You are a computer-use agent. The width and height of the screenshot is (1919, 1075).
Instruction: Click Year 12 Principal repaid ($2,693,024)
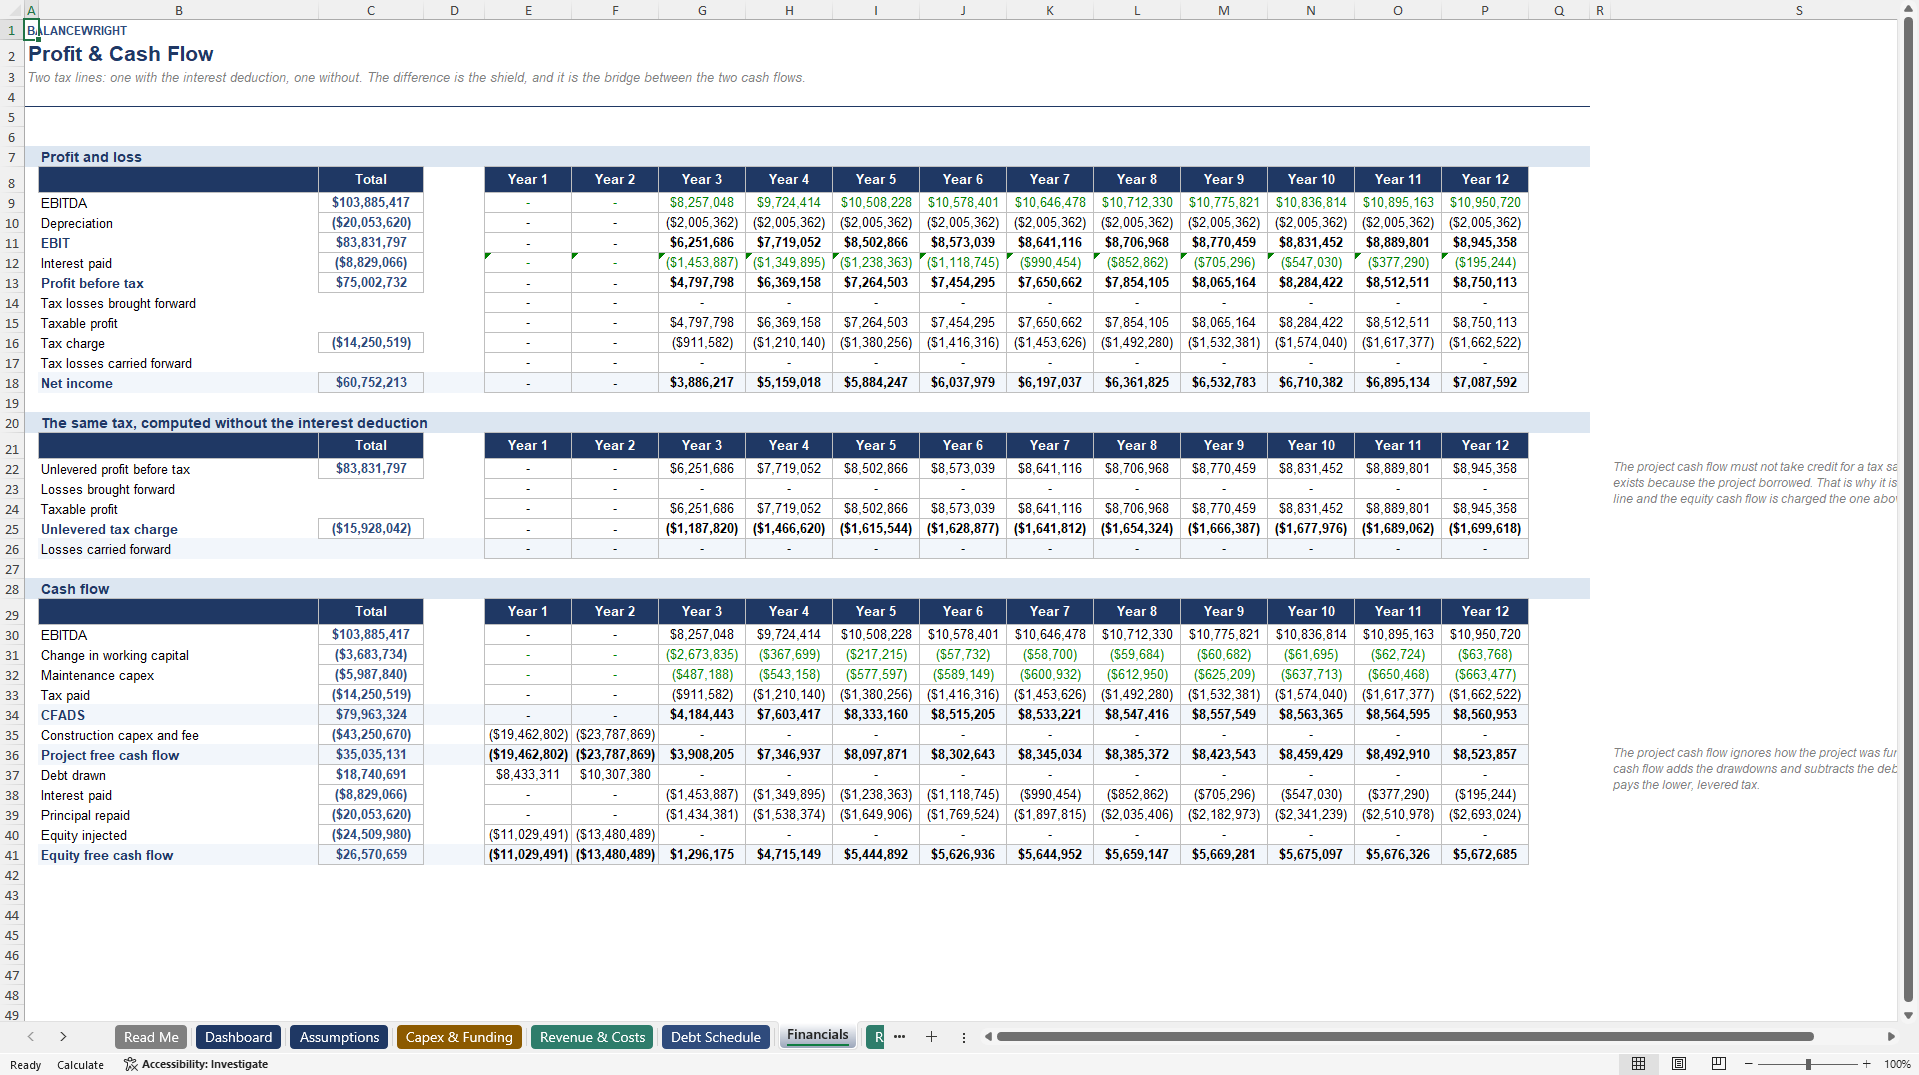[x=1485, y=815]
